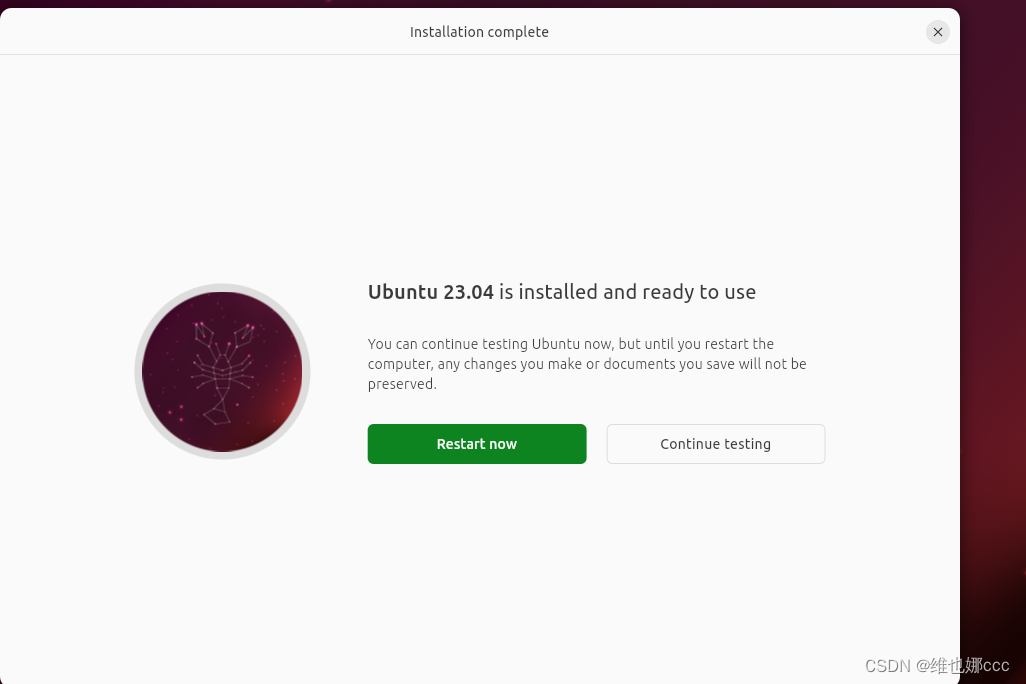This screenshot has height=684, width=1026.
Task: Click the CSDN watermark text
Action: click(936, 665)
